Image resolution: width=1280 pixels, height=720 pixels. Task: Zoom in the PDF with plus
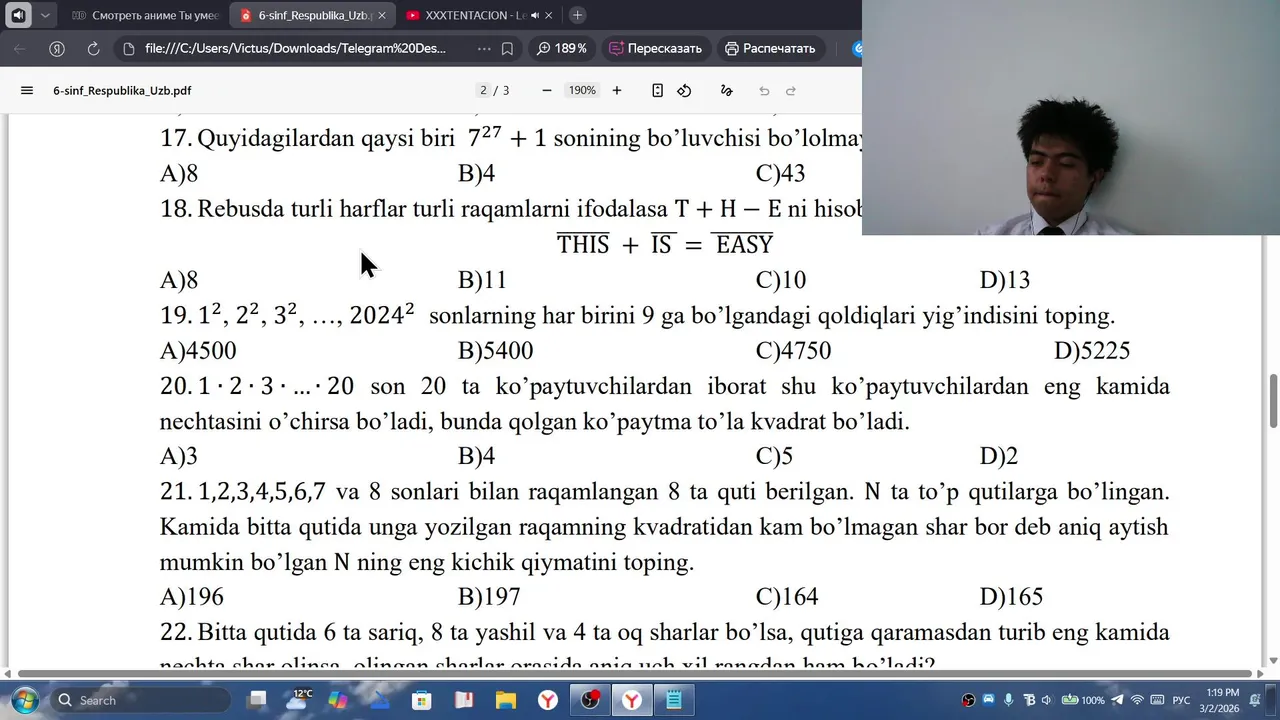click(617, 90)
